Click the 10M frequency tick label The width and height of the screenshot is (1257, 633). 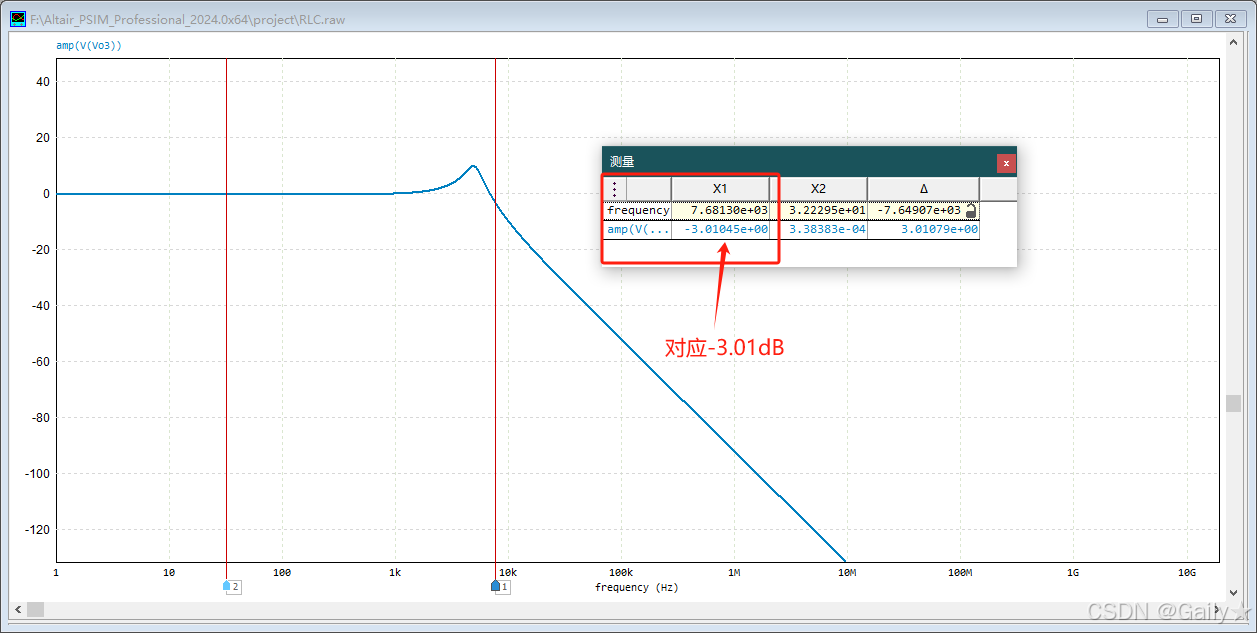847,572
